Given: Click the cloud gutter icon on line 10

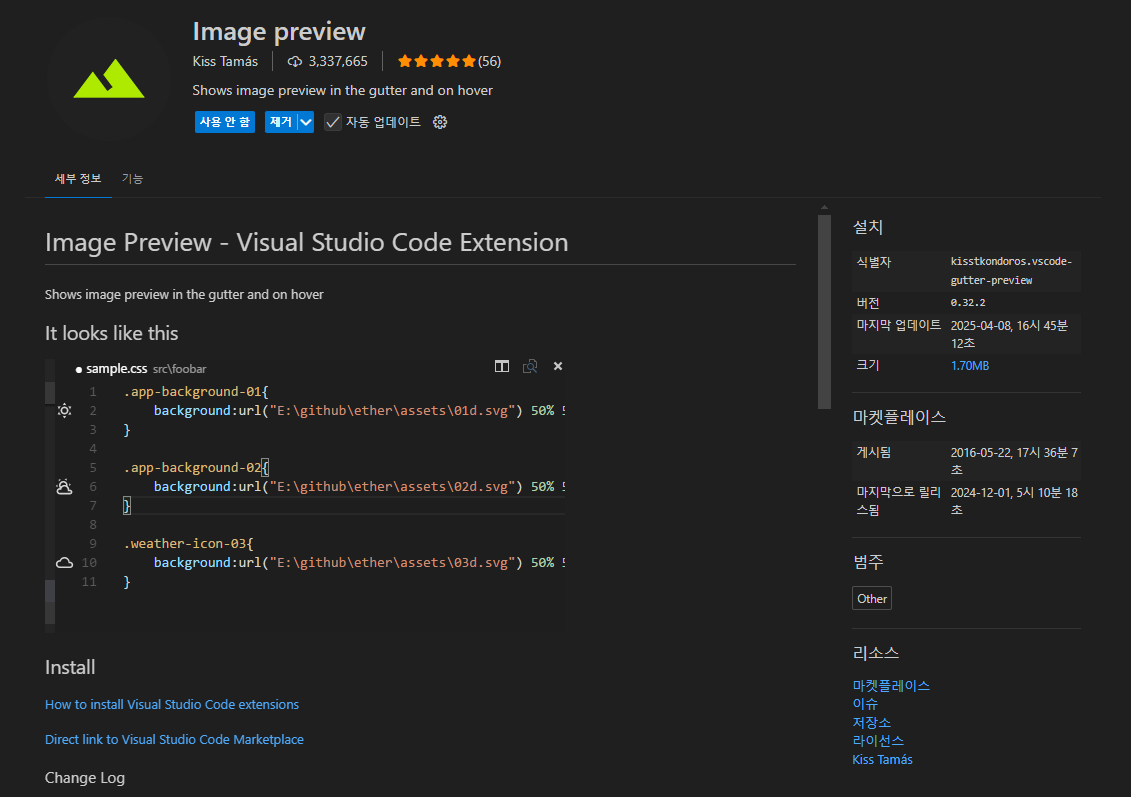Looking at the screenshot, I should click(x=64, y=563).
